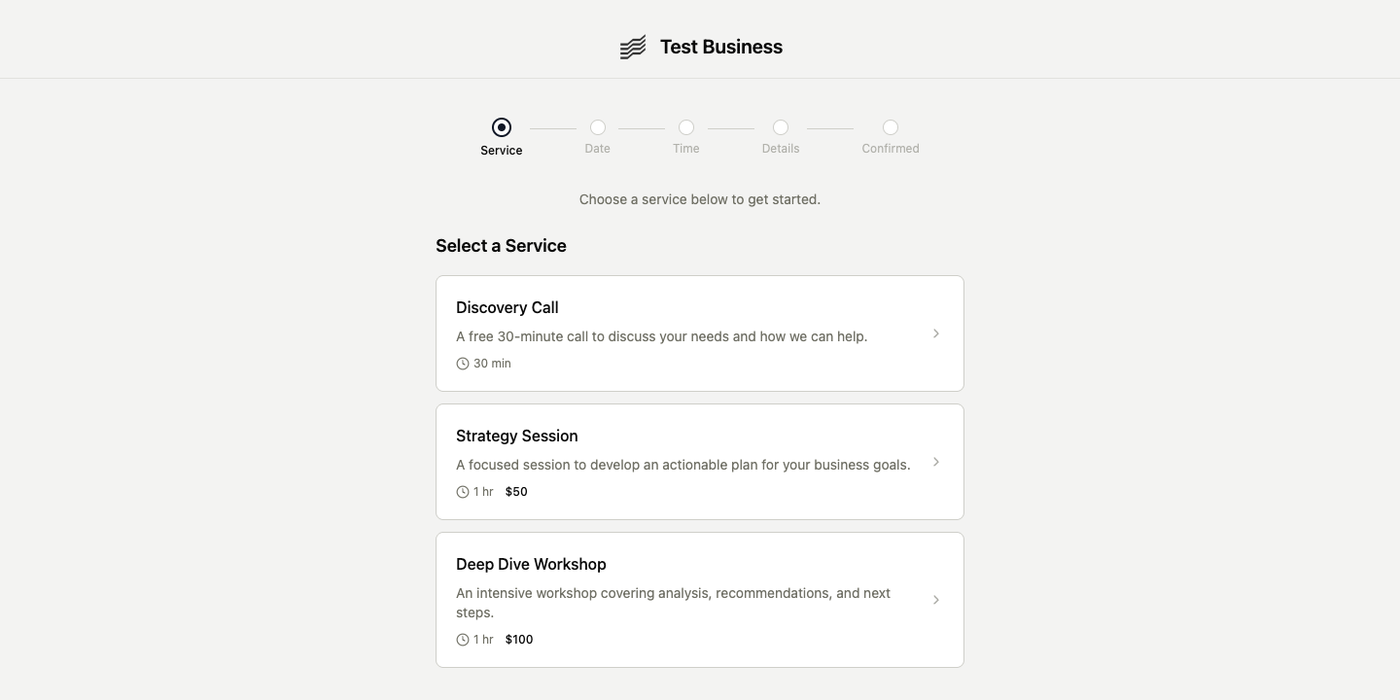Click the Confirmed step circle icon
1400x700 pixels.
point(889,127)
